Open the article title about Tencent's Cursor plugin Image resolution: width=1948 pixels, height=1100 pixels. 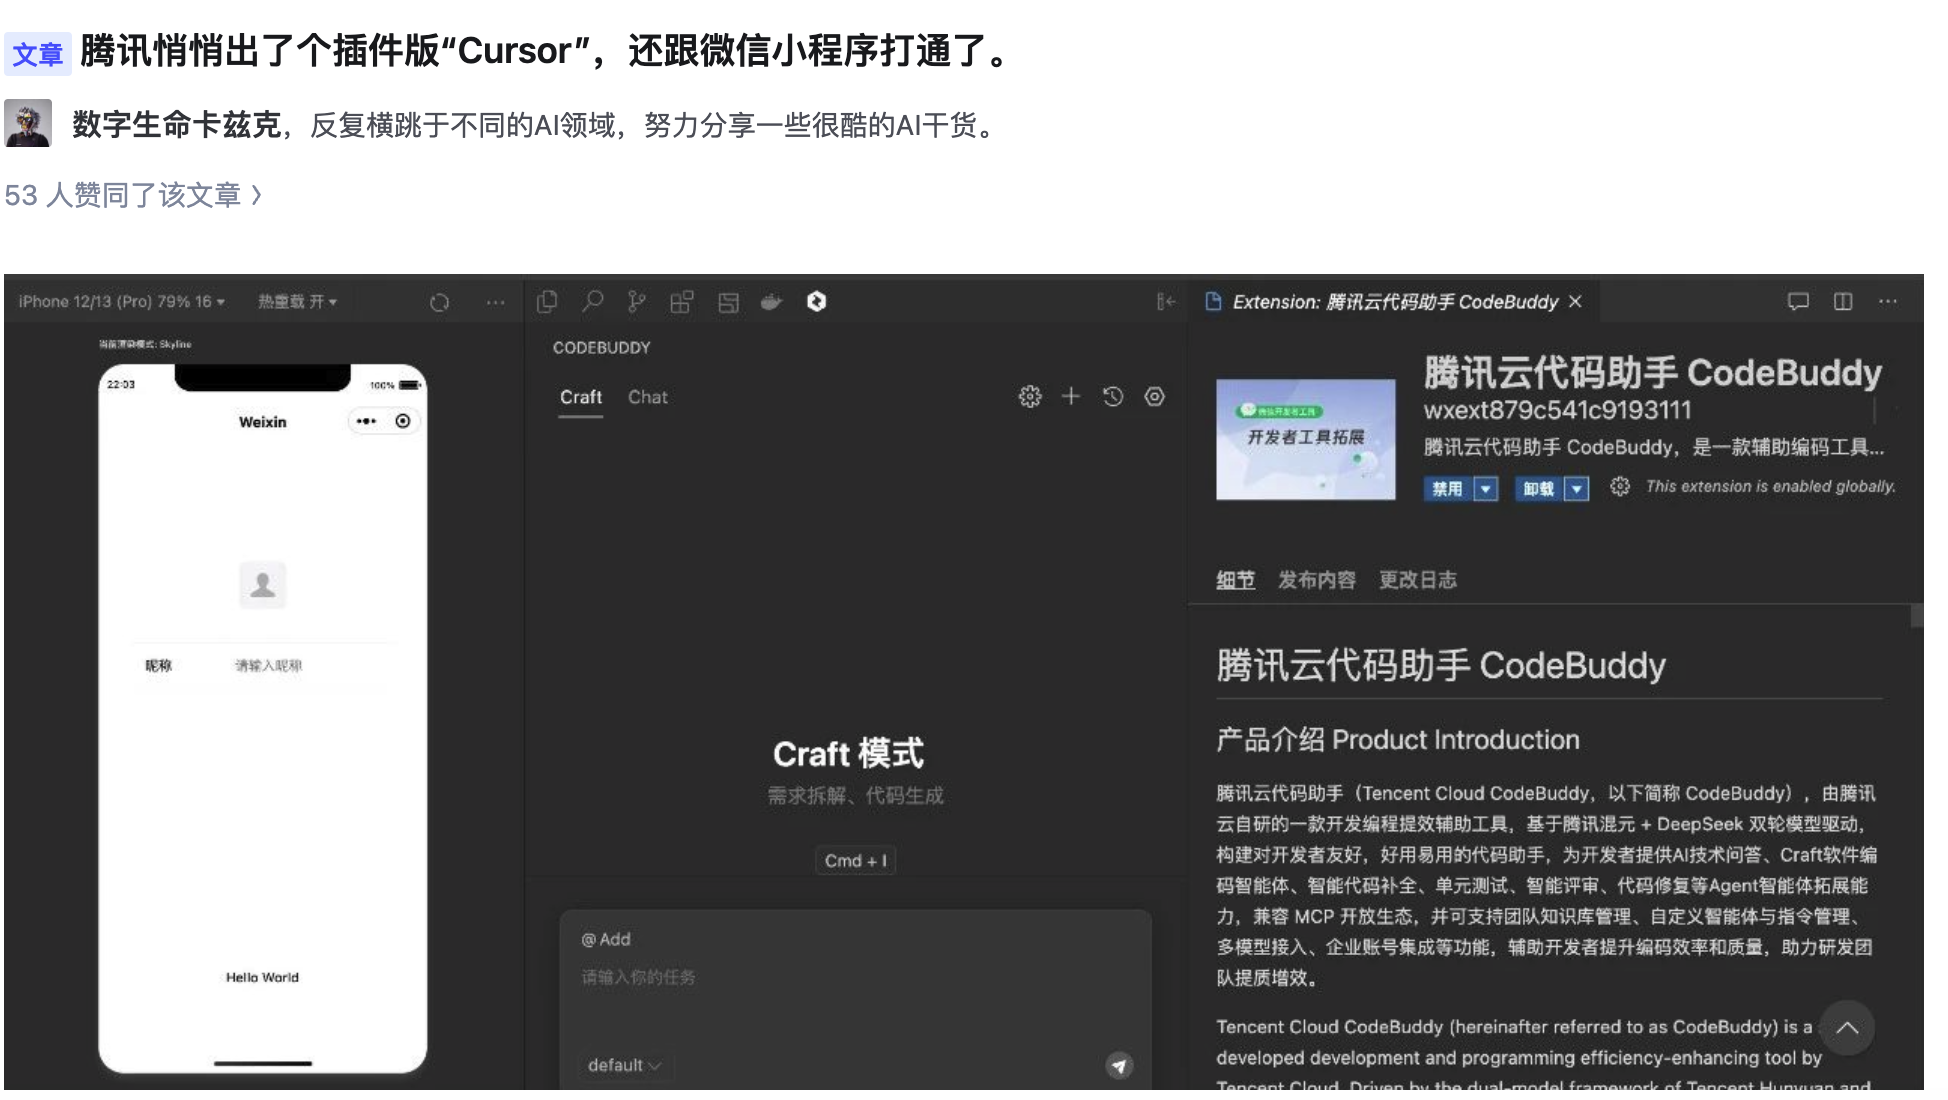click(x=549, y=51)
